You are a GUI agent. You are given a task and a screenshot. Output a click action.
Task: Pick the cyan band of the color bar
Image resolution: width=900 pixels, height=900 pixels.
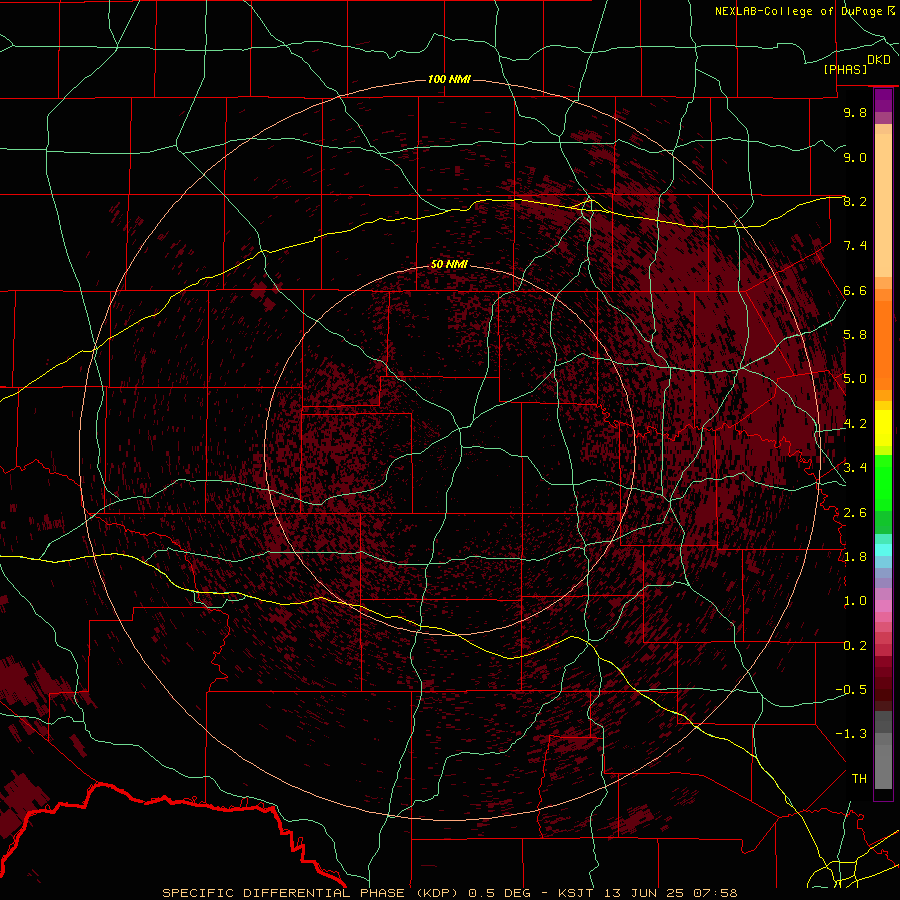[883, 550]
